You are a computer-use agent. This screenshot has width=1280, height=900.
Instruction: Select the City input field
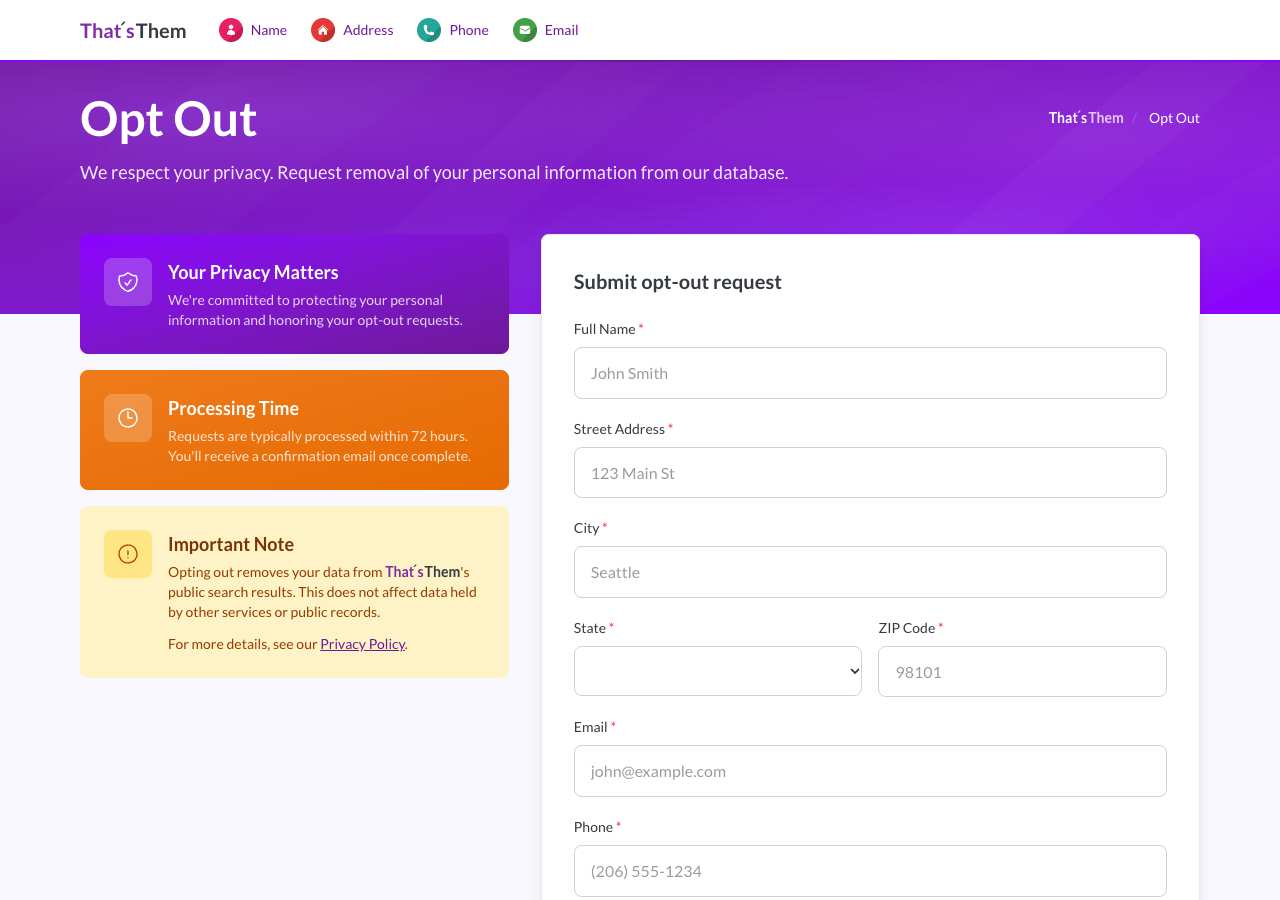[x=870, y=572]
